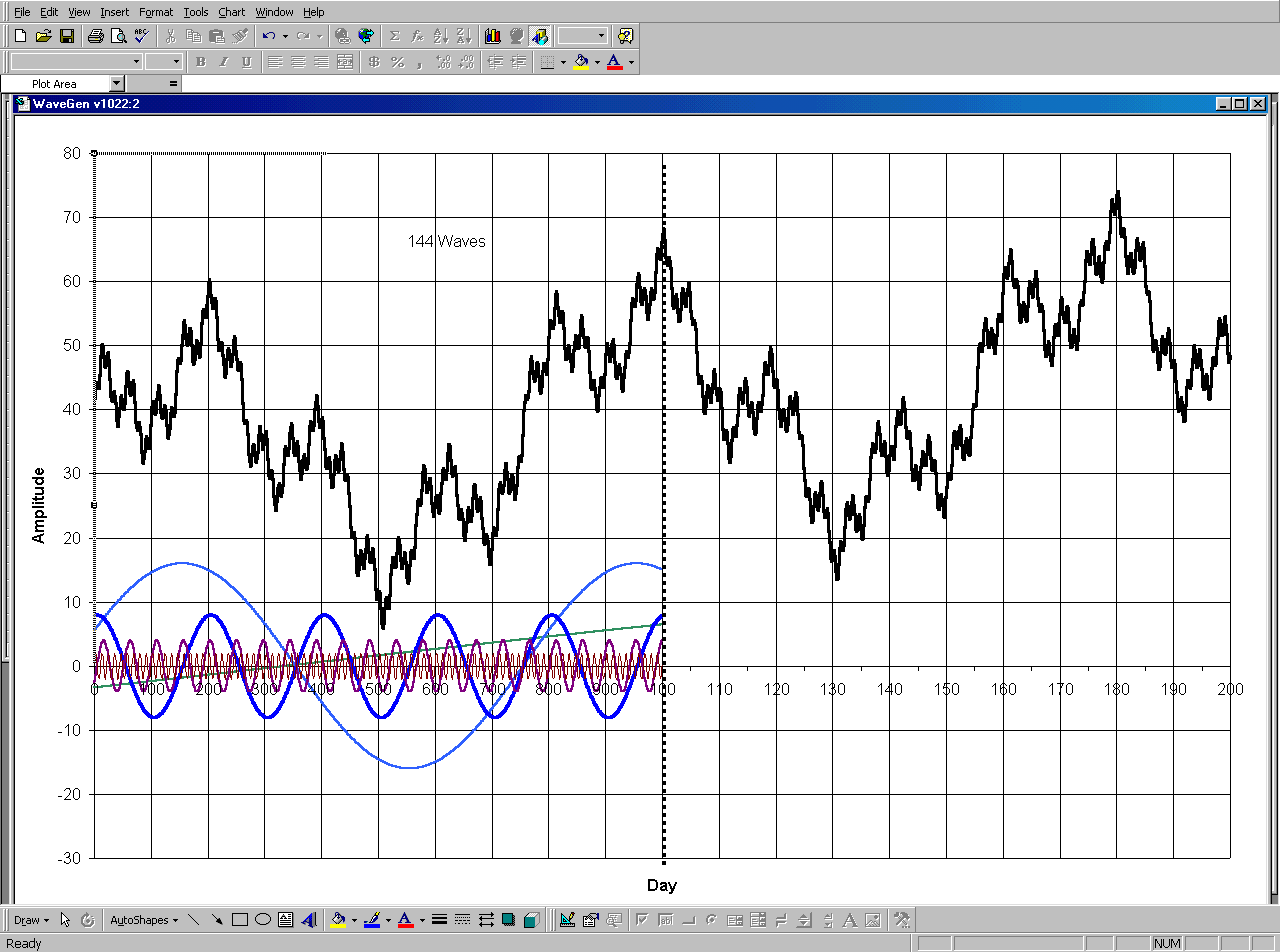The width and height of the screenshot is (1280, 952).
Task: Expand the Borders dropdown arrow
Action: (563, 62)
